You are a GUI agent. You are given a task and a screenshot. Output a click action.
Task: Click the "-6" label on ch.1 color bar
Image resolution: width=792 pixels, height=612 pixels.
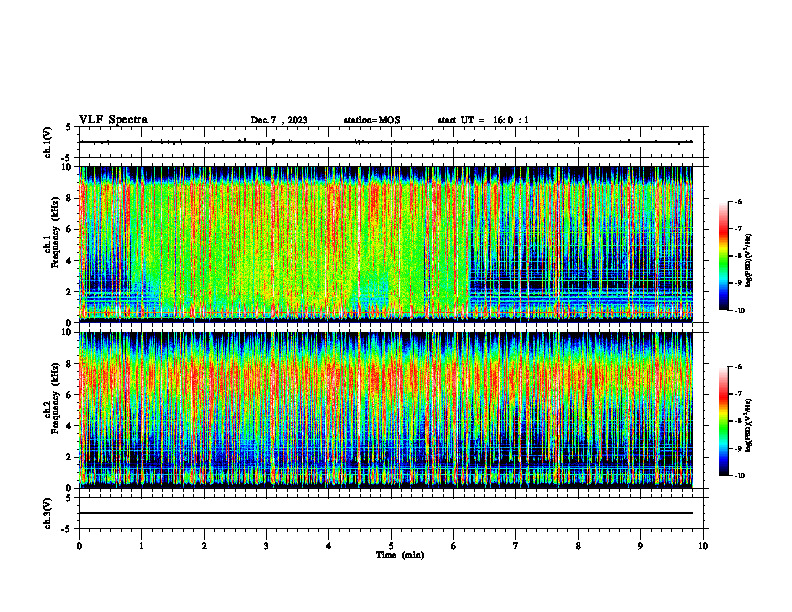point(738,201)
